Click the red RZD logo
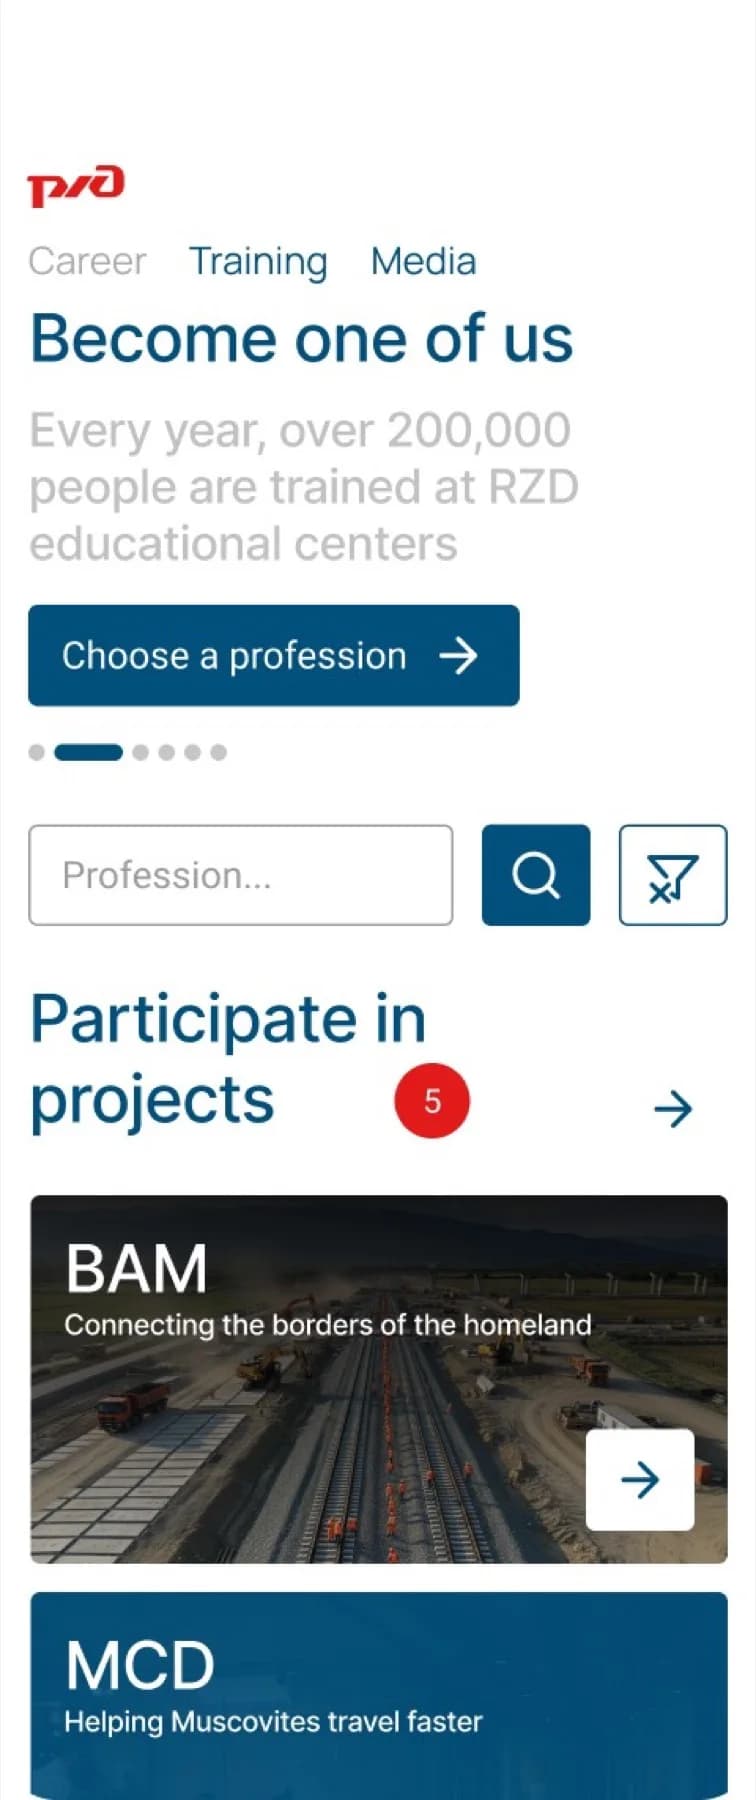Screen dimensions: 756x1800 click(x=76, y=186)
